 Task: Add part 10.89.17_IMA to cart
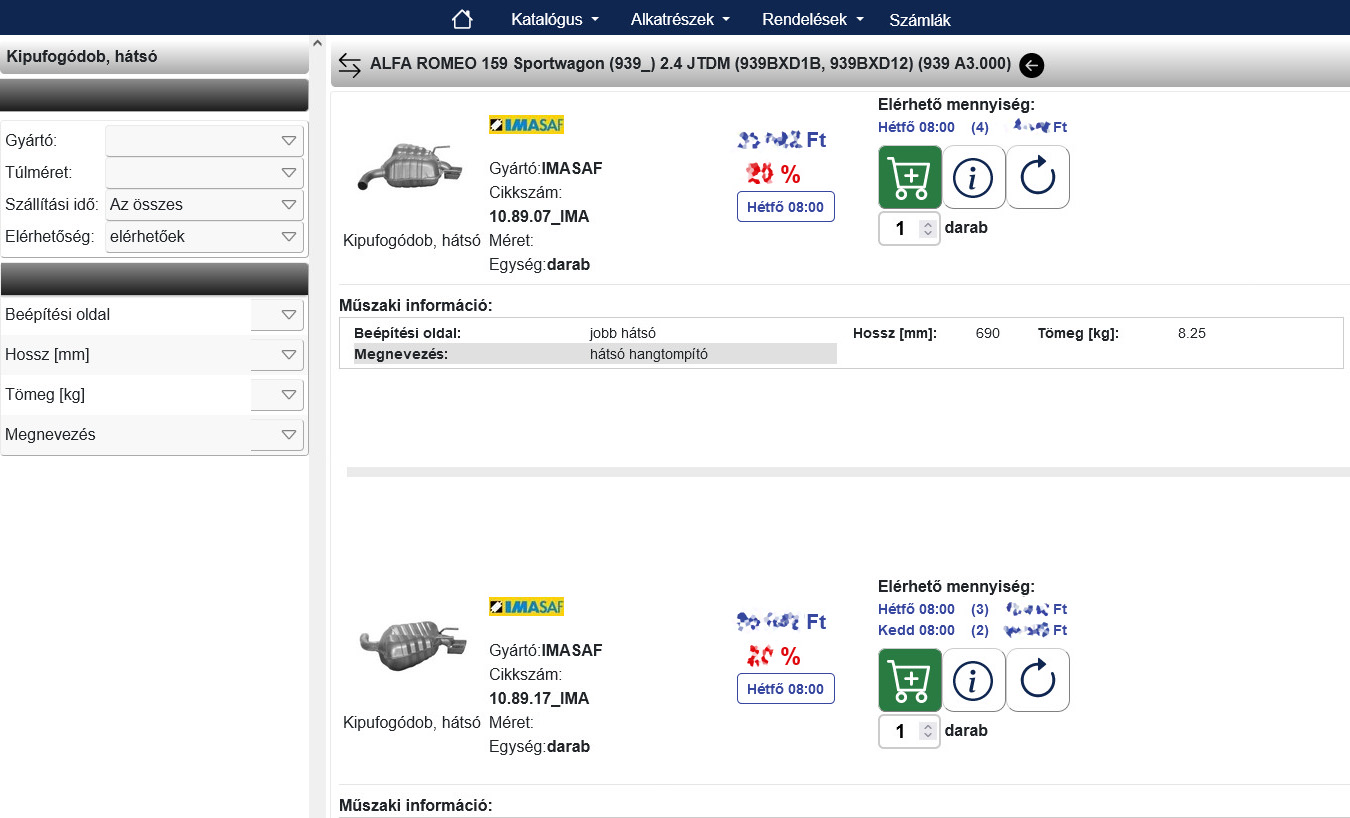pos(910,680)
